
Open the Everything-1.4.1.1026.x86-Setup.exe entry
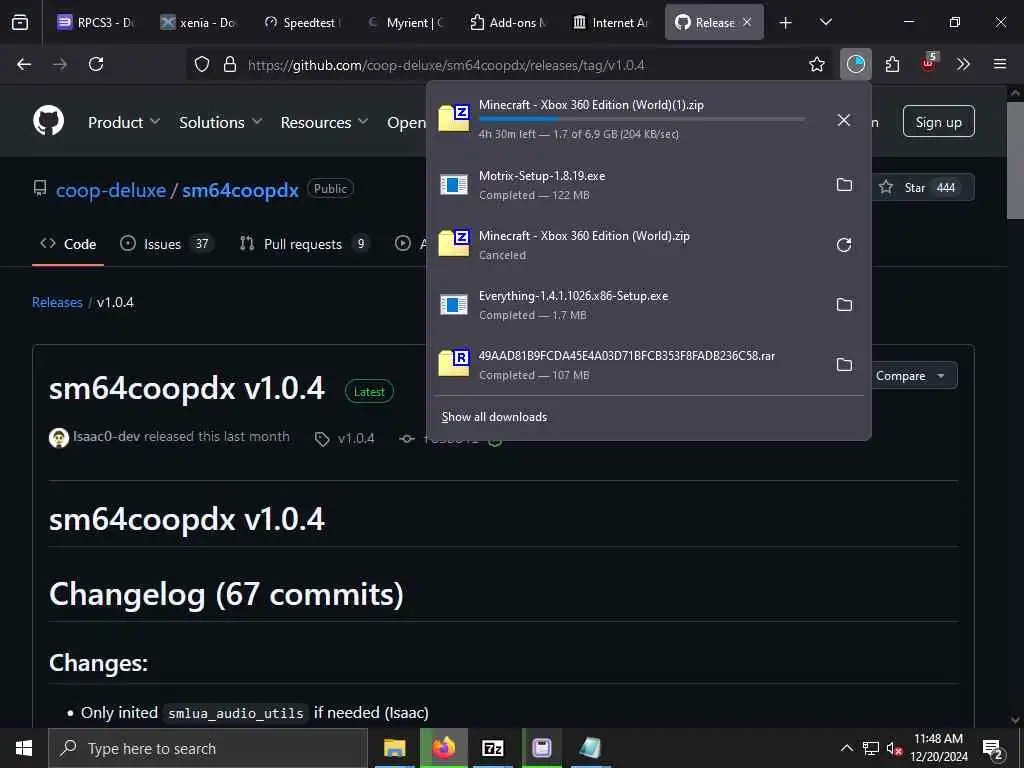tap(628, 305)
